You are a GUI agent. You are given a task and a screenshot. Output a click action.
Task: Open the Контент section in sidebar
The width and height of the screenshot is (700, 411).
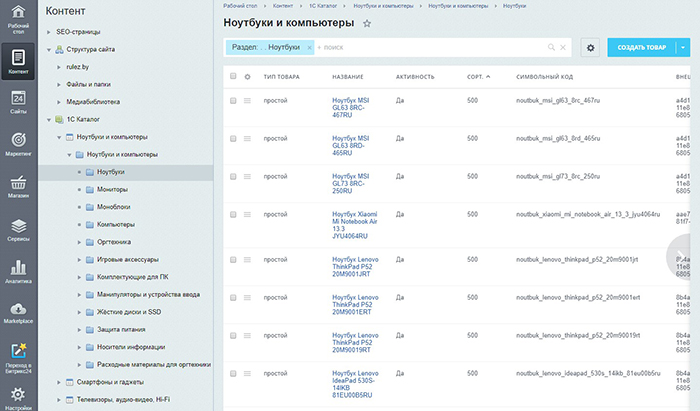click(x=18, y=61)
